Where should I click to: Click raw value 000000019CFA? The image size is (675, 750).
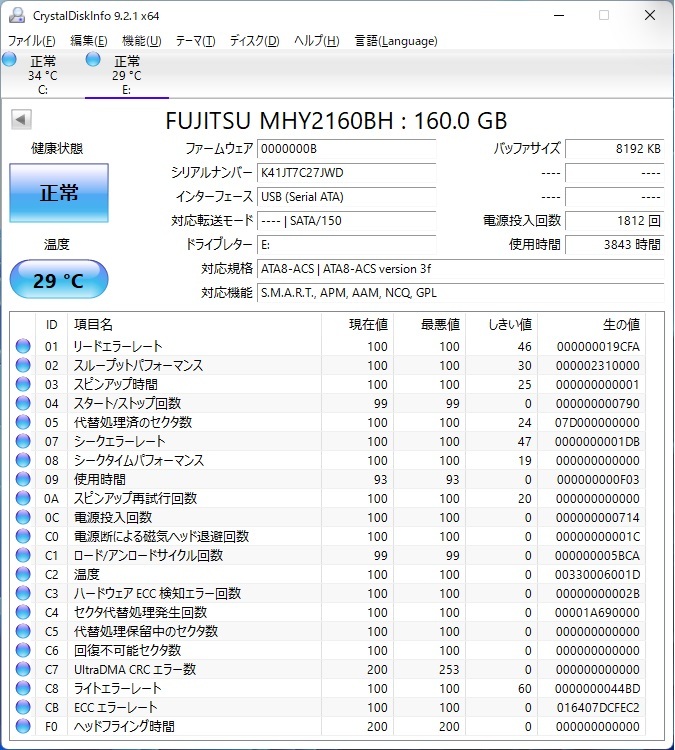click(x=598, y=346)
